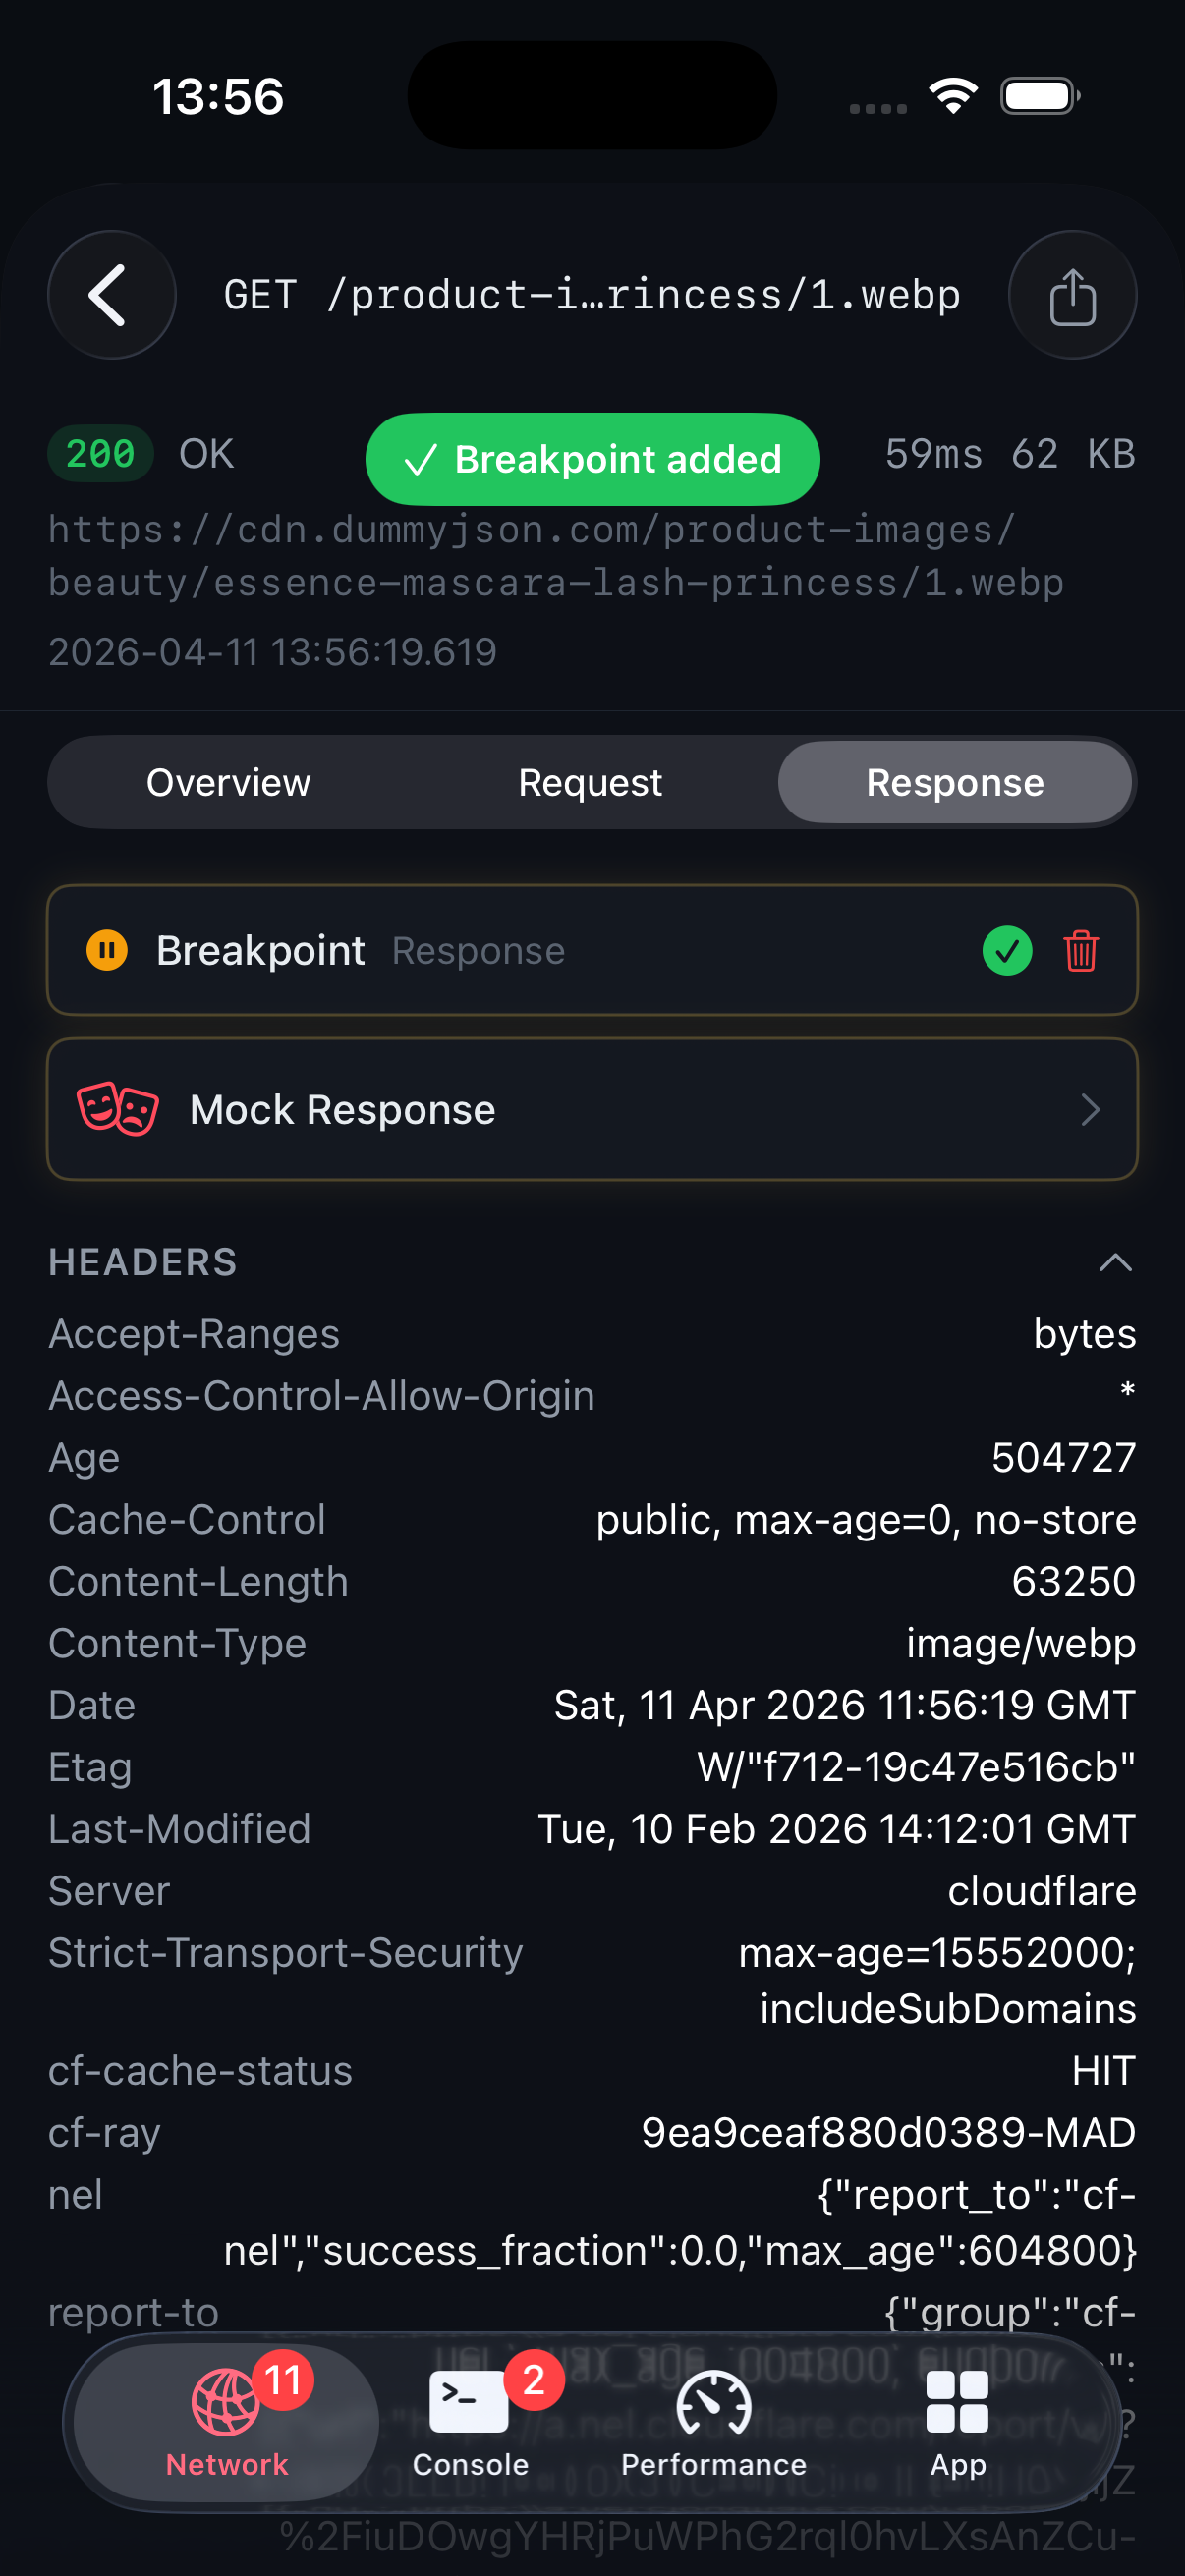
Task: Delete the breakpoint with the trash icon
Action: pyautogui.click(x=1081, y=951)
